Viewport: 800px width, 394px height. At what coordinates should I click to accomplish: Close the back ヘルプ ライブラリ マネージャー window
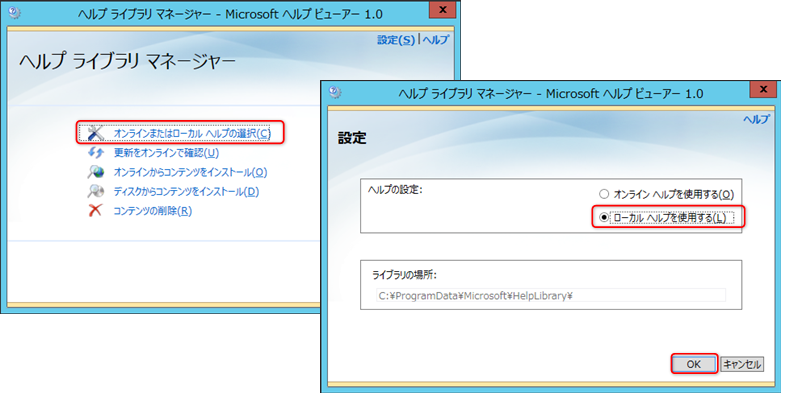click(443, 10)
